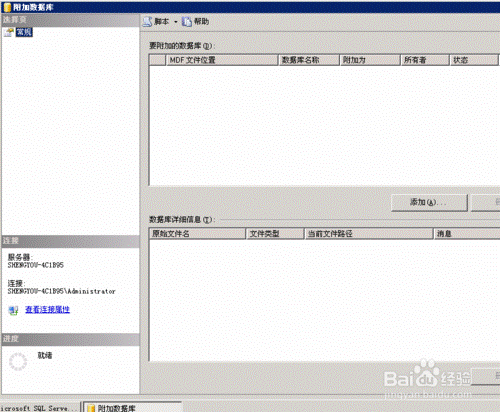Click the 消息 column header

click(467, 234)
